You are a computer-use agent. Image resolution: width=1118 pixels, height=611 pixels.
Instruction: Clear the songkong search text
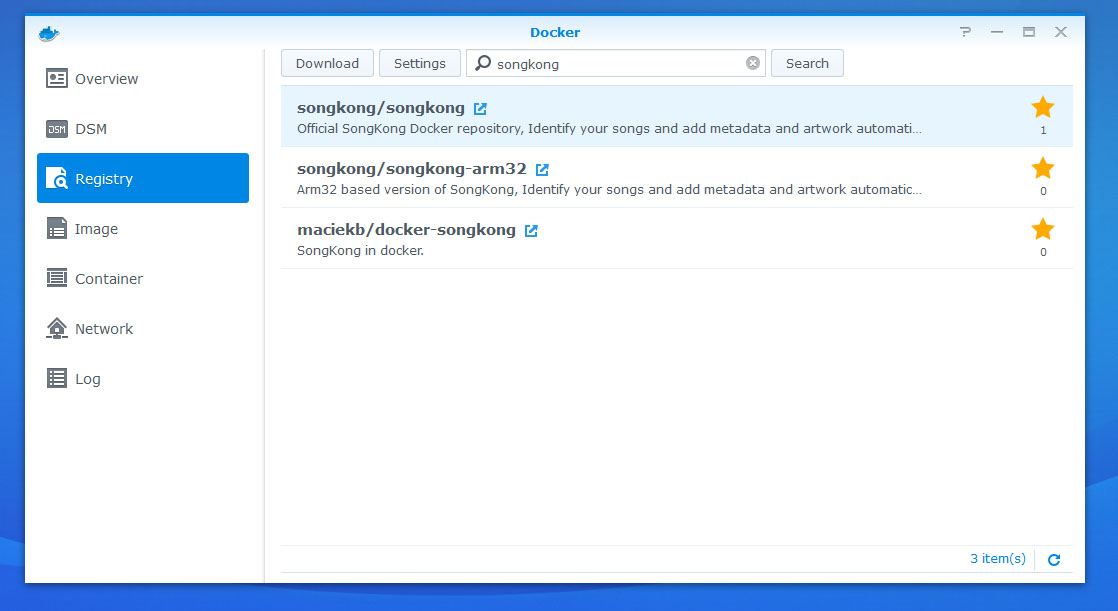click(753, 63)
